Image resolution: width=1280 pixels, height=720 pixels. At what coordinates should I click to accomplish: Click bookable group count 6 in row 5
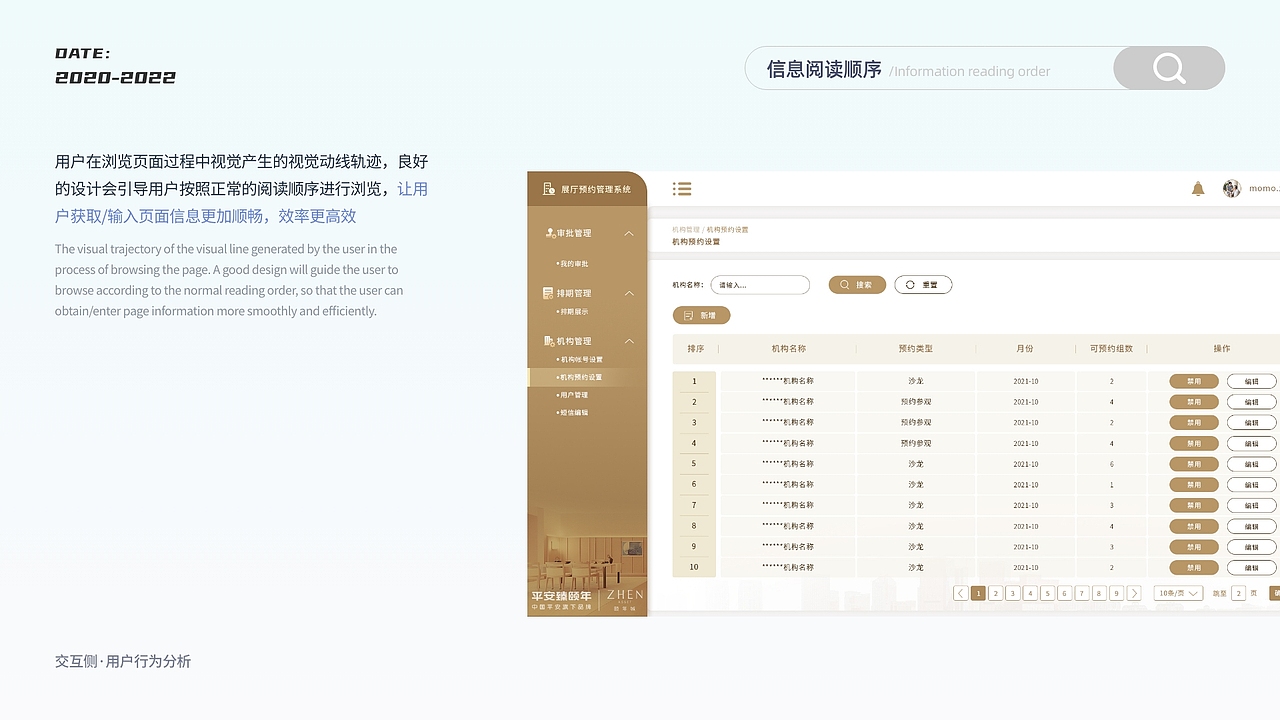point(1112,464)
